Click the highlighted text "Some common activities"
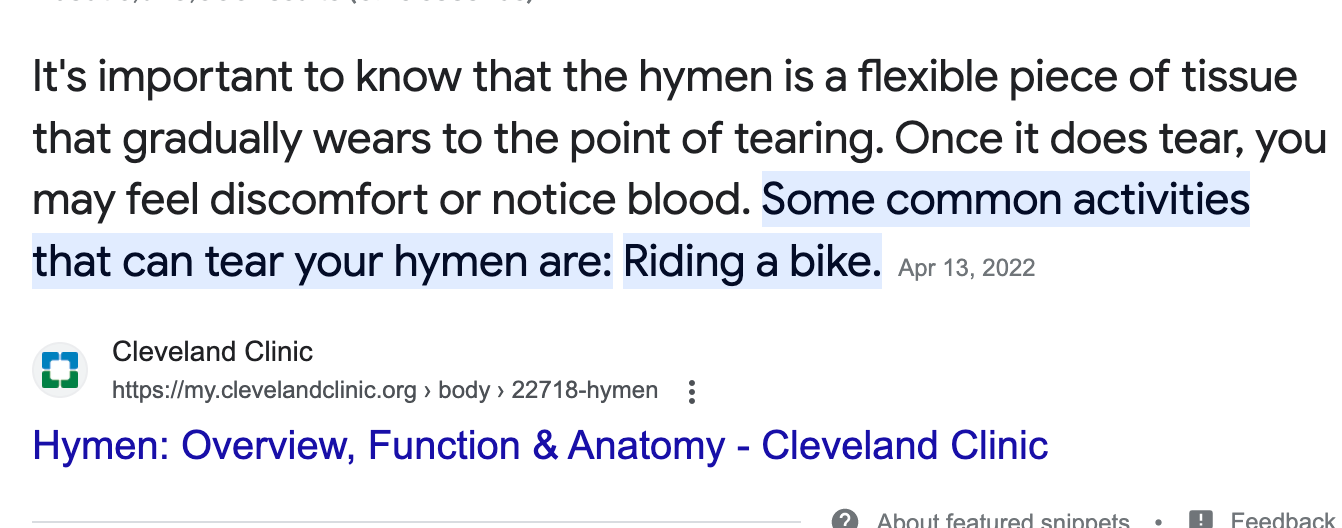This screenshot has height=528, width=1342. coord(1006,200)
